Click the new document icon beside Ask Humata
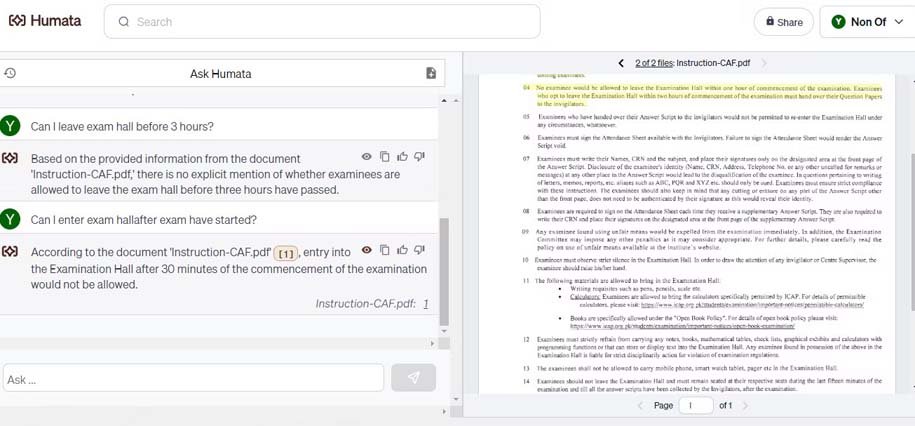Viewport: 915px width, 426px height. point(431,73)
